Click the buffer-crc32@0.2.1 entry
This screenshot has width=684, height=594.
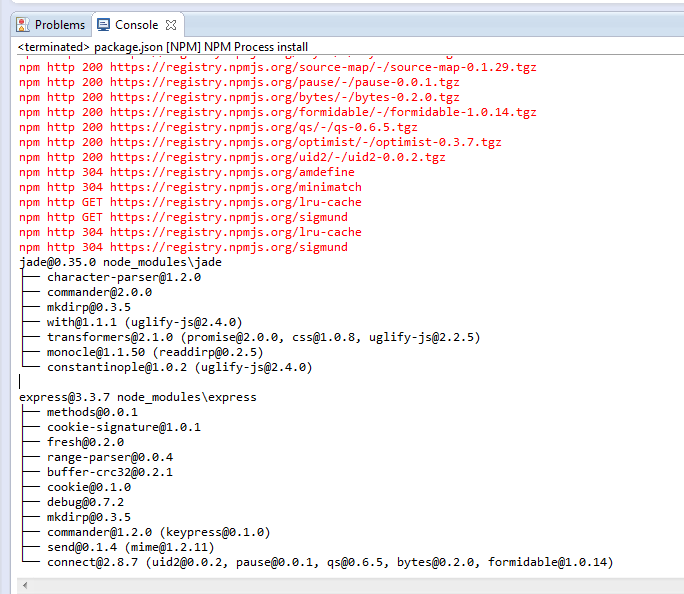click(110, 472)
